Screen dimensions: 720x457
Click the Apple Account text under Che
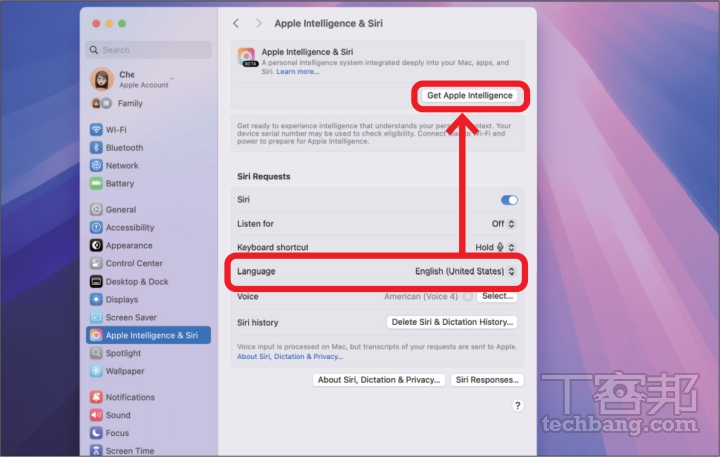tap(144, 85)
